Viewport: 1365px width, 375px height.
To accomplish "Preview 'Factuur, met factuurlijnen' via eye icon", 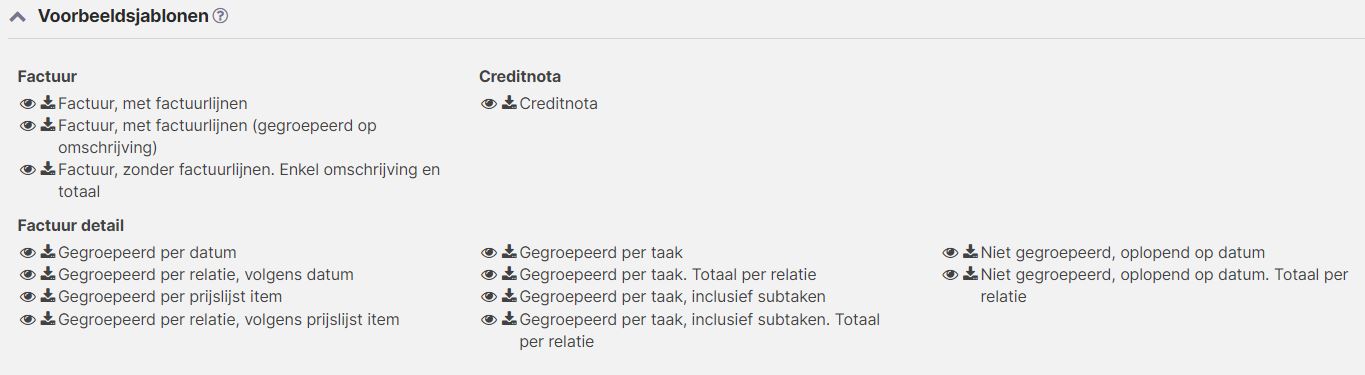I will click(x=28, y=104).
